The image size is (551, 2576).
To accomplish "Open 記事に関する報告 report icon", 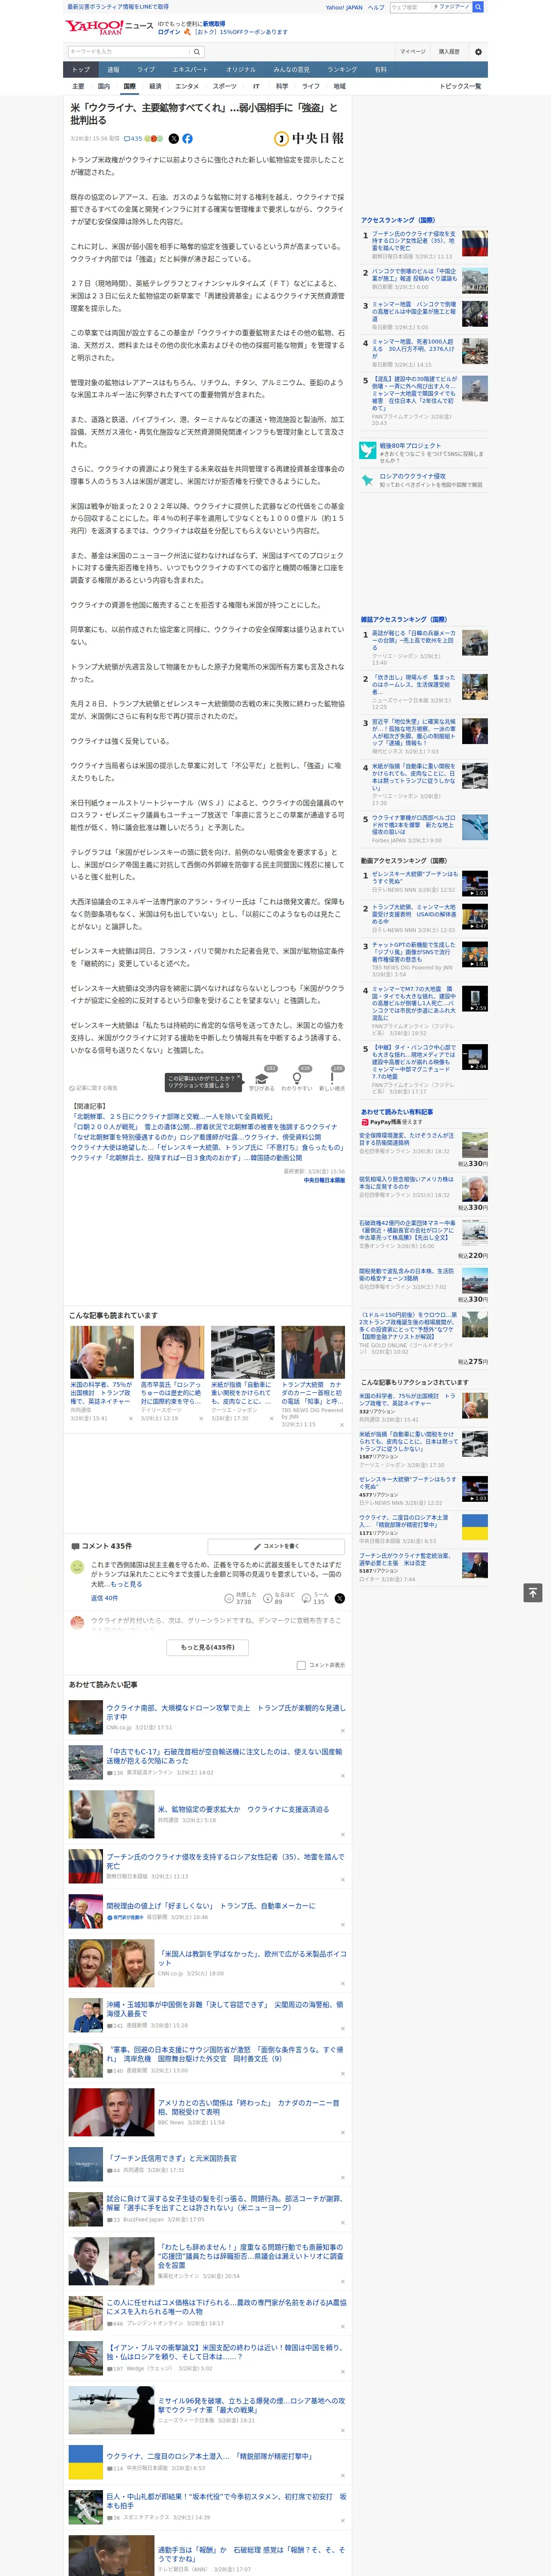I will (x=93, y=1088).
